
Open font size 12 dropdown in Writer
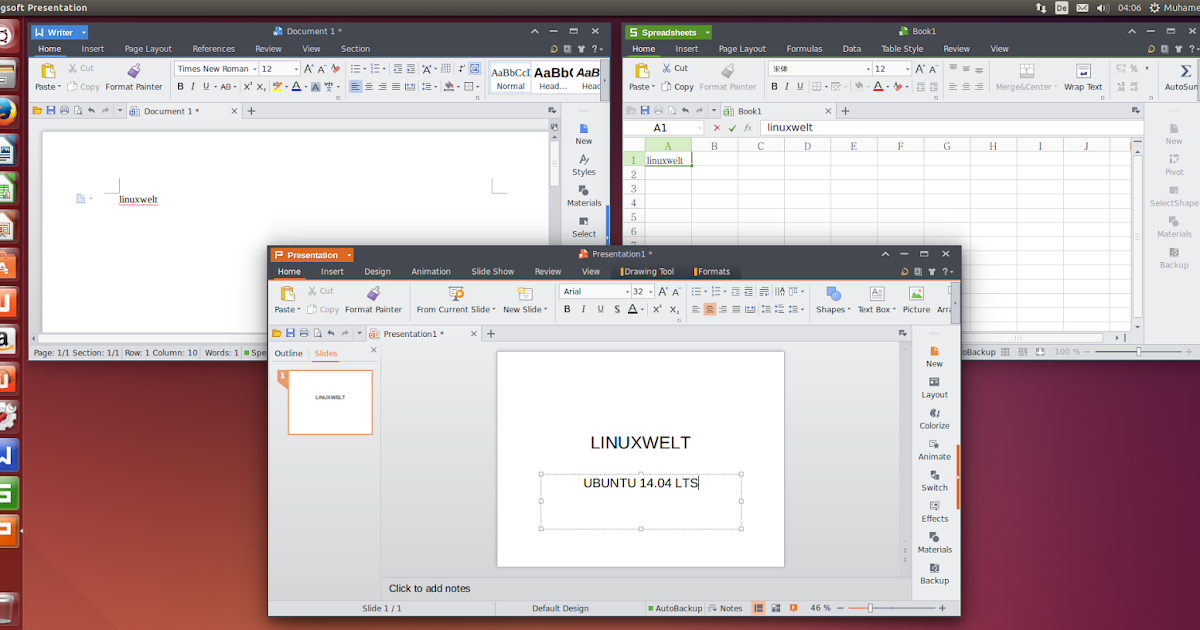(295, 69)
